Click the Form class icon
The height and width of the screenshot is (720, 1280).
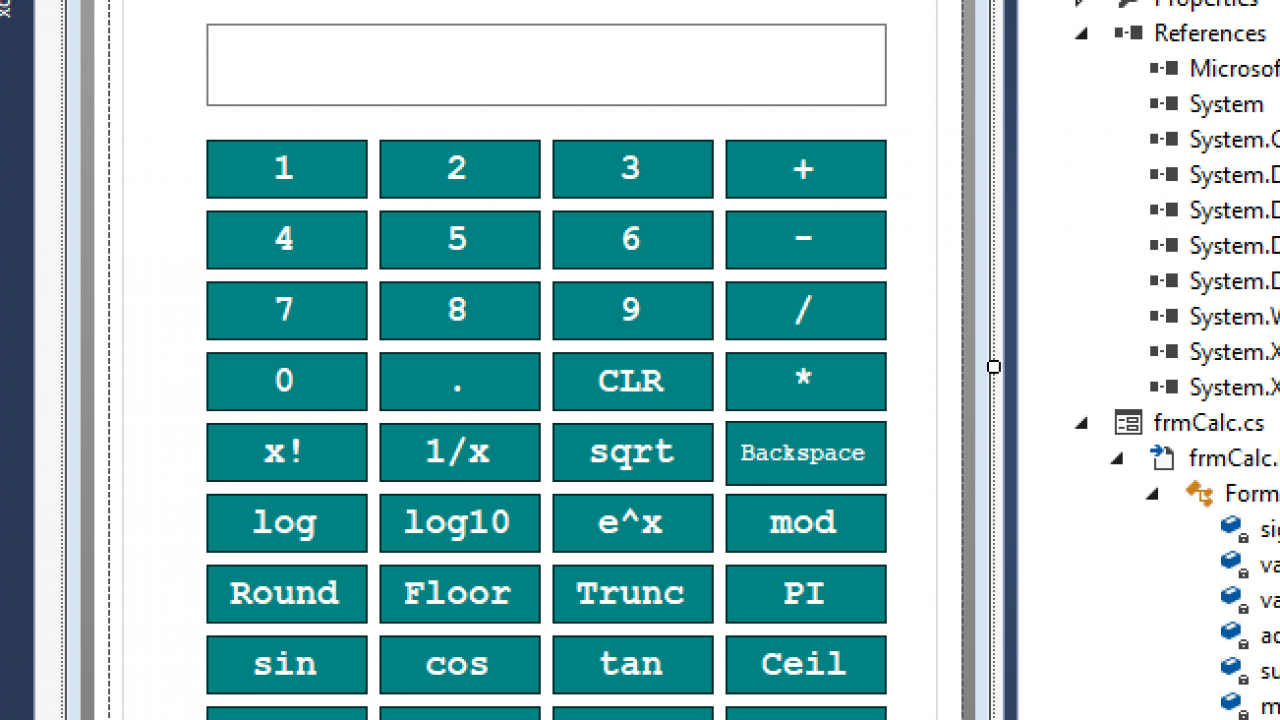coord(1199,493)
